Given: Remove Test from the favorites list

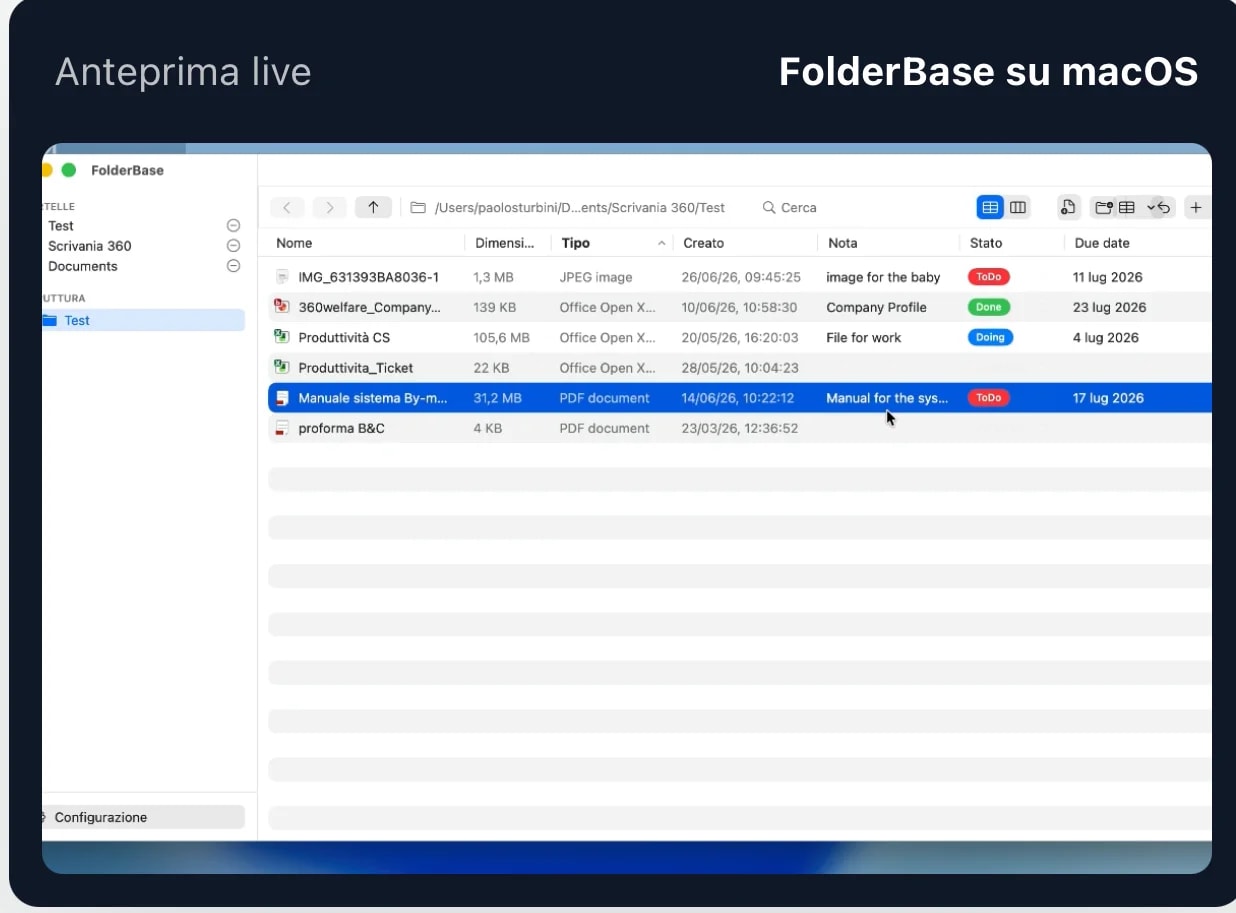Looking at the screenshot, I should [233, 226].
